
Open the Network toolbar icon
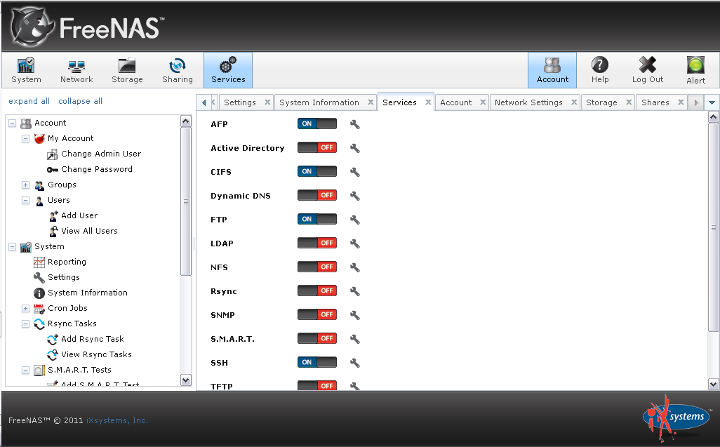pos(76,70)
